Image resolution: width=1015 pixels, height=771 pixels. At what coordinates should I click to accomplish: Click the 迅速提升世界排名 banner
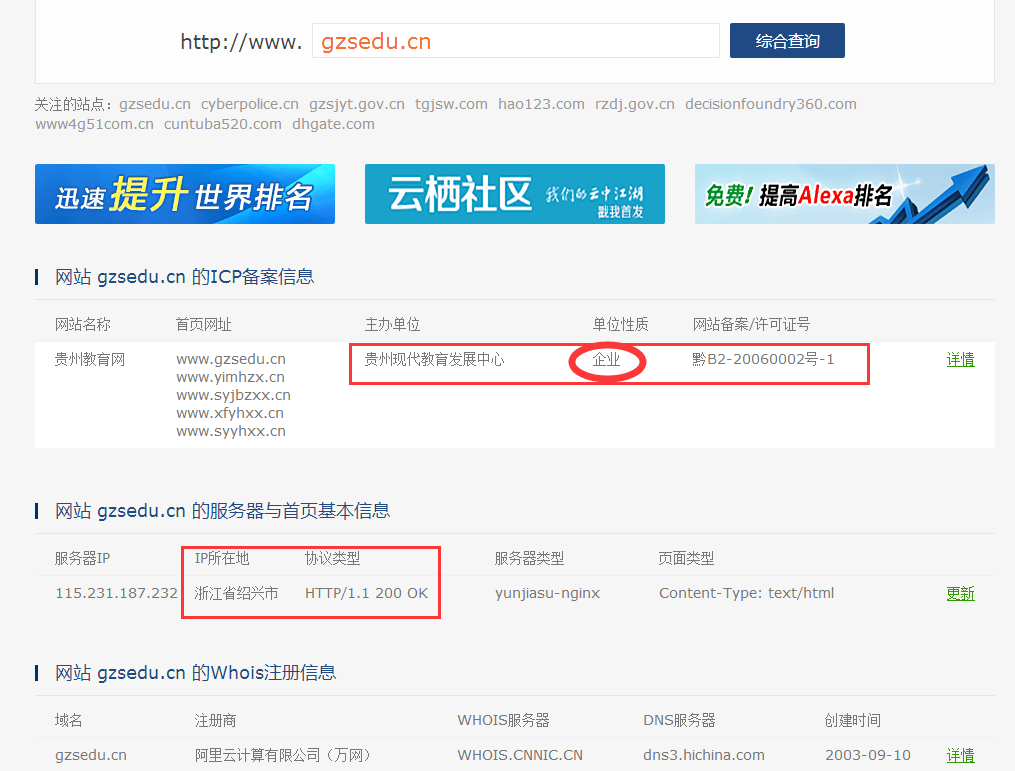(x=185, y=194)
